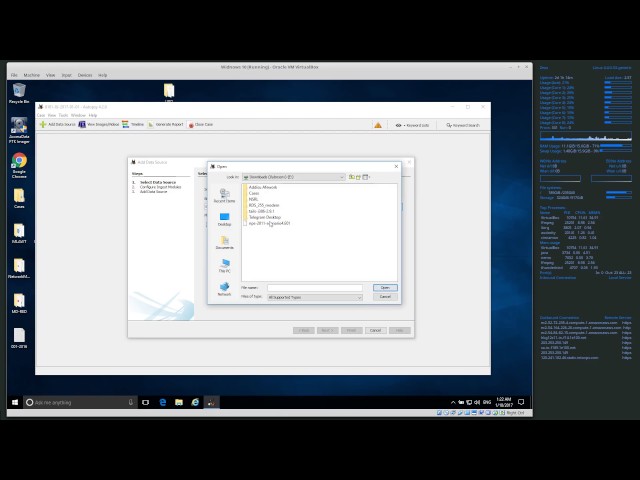Open the Action Center notification icon
The width and height of the screenshot is (640, 480).
pos(521,402)
